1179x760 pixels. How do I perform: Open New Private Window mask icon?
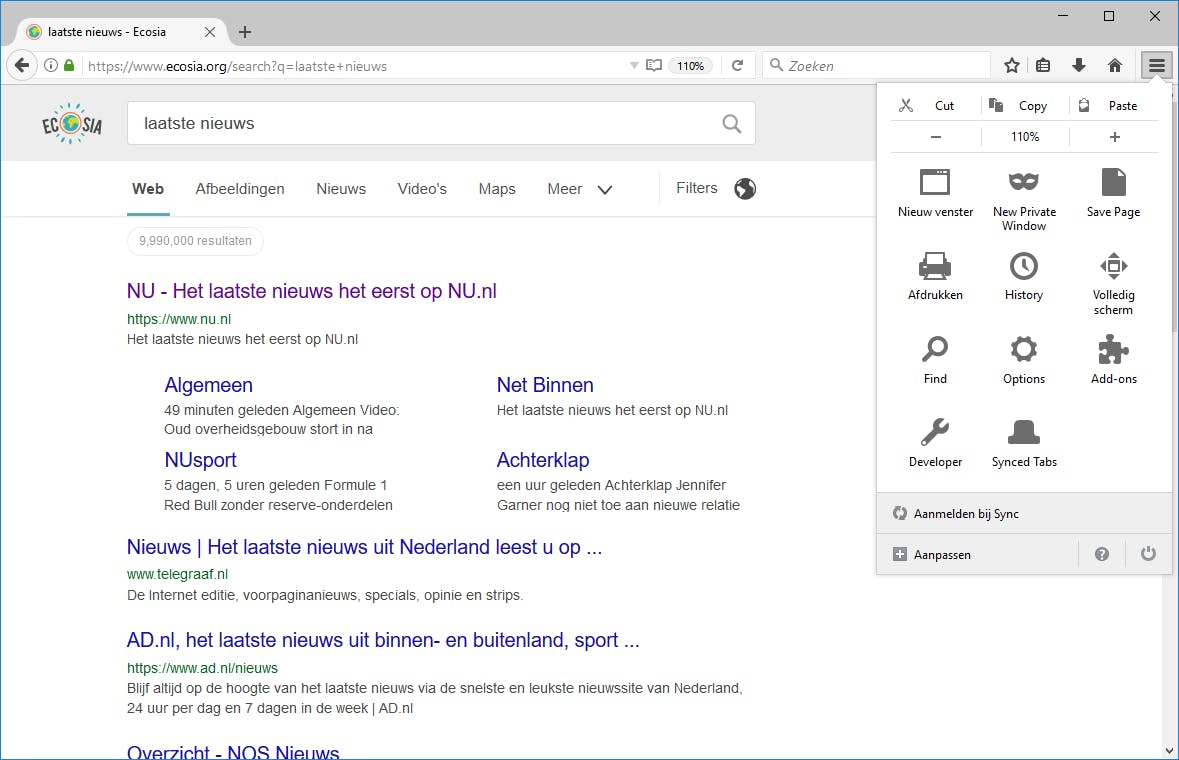tap(1023, 182)
